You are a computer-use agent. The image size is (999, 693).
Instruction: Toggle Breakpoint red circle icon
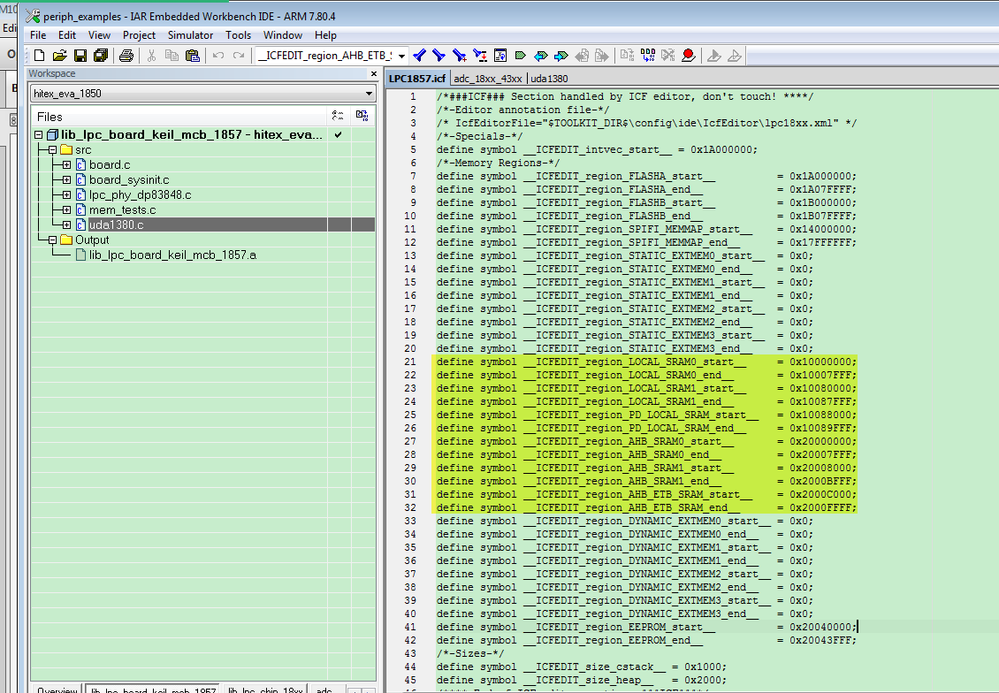point(688,56)
